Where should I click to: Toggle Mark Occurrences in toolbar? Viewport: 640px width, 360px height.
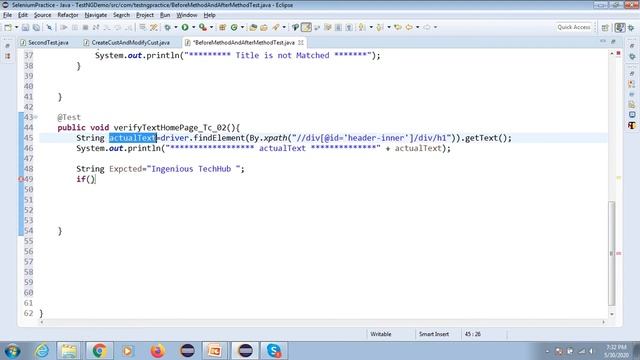click(306, 27)
